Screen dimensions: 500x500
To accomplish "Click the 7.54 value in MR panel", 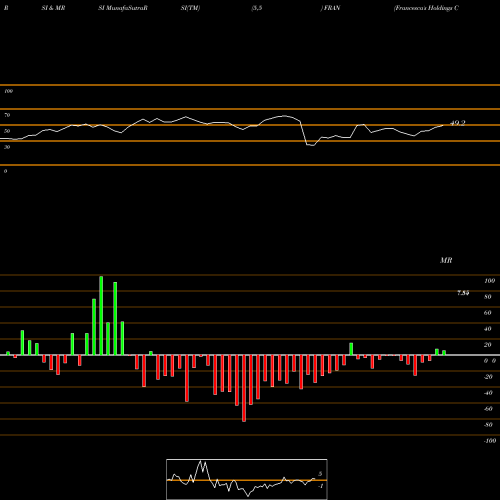I will pos(463,293).
